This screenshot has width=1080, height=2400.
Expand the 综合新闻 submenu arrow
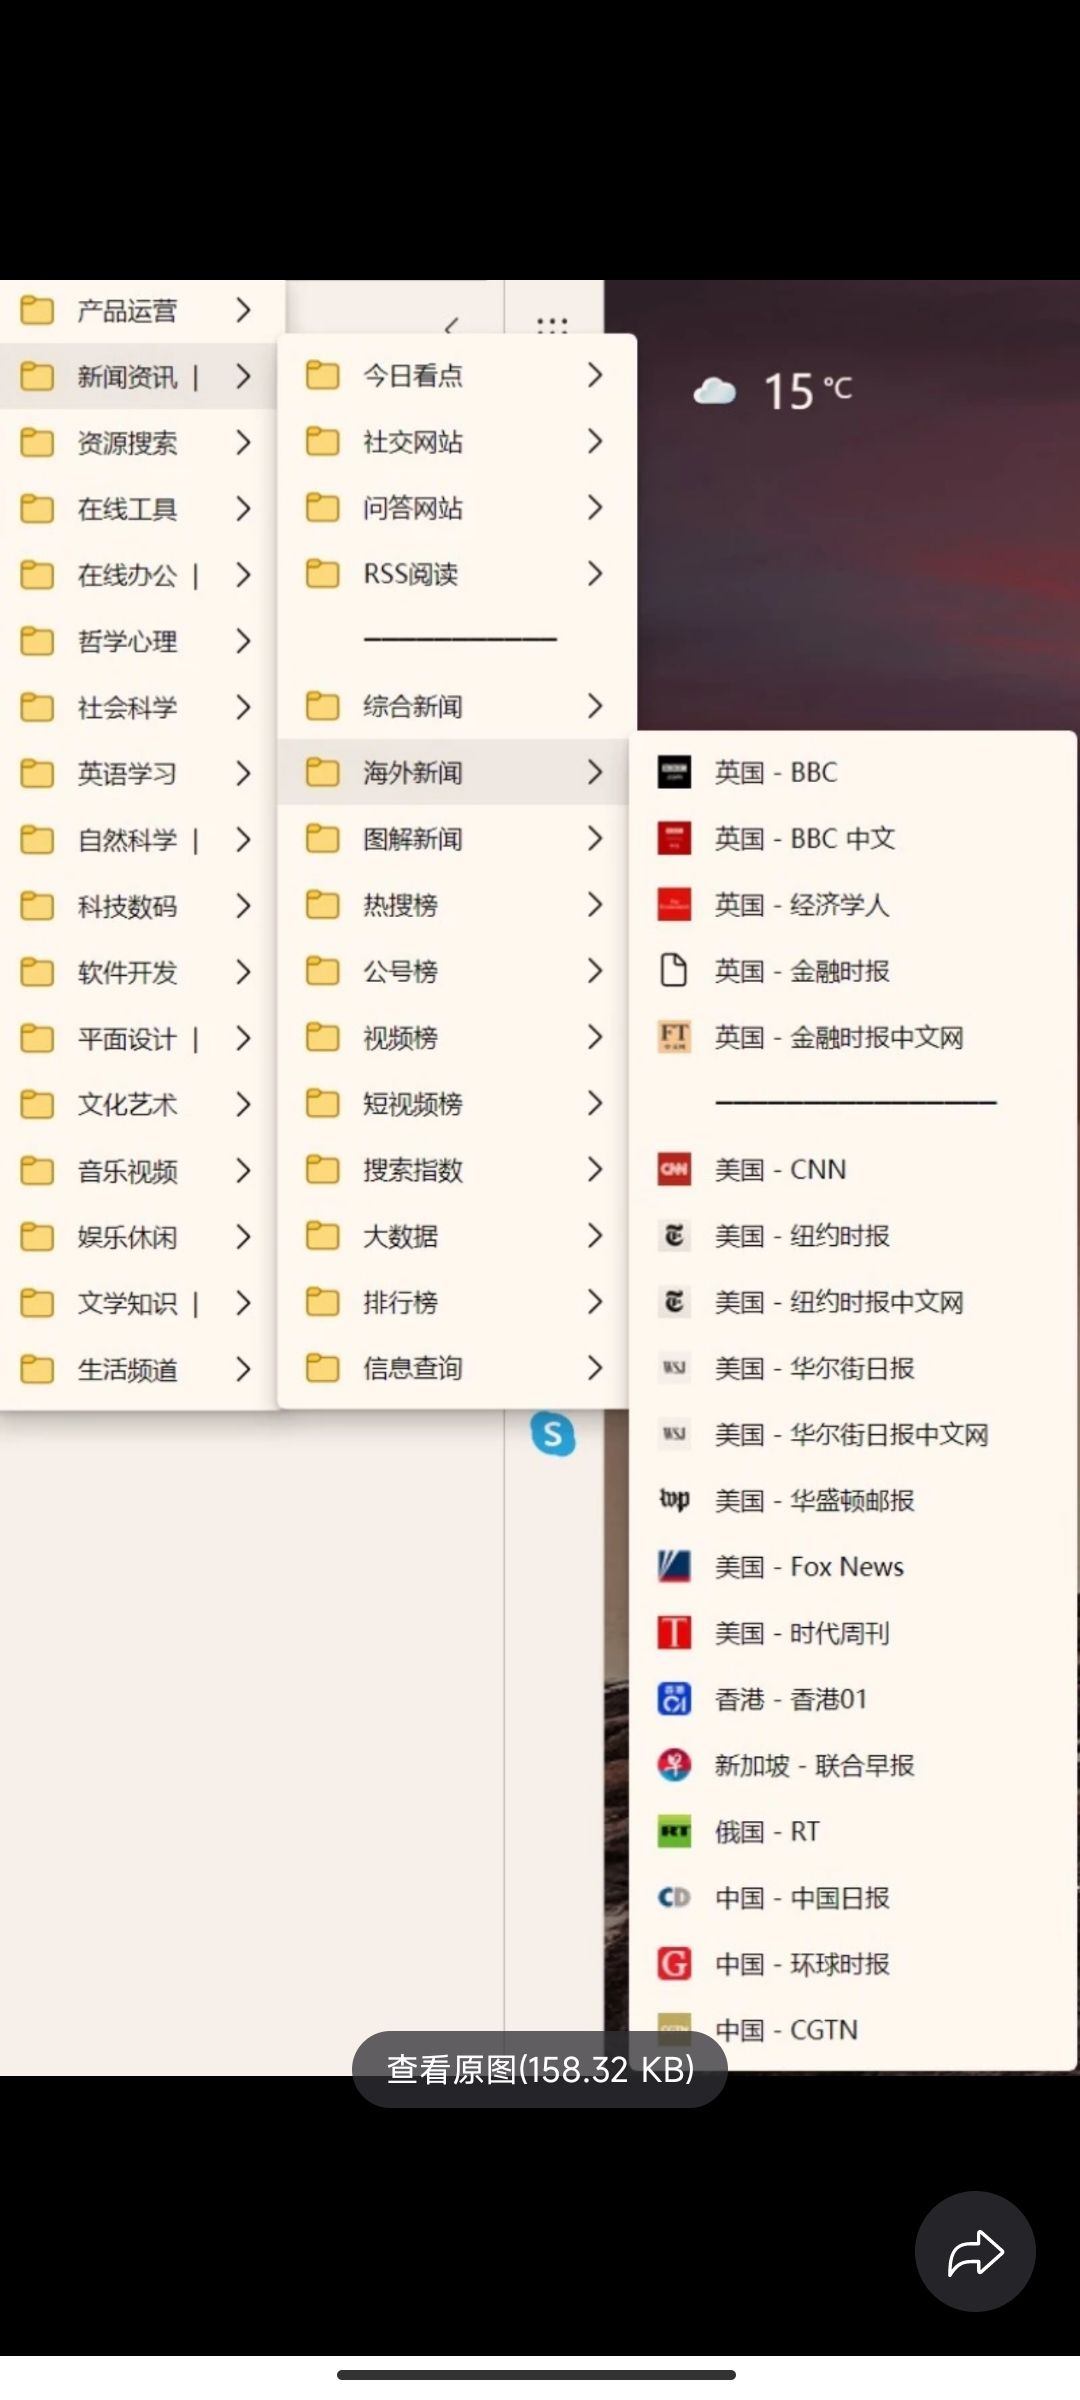595,706
